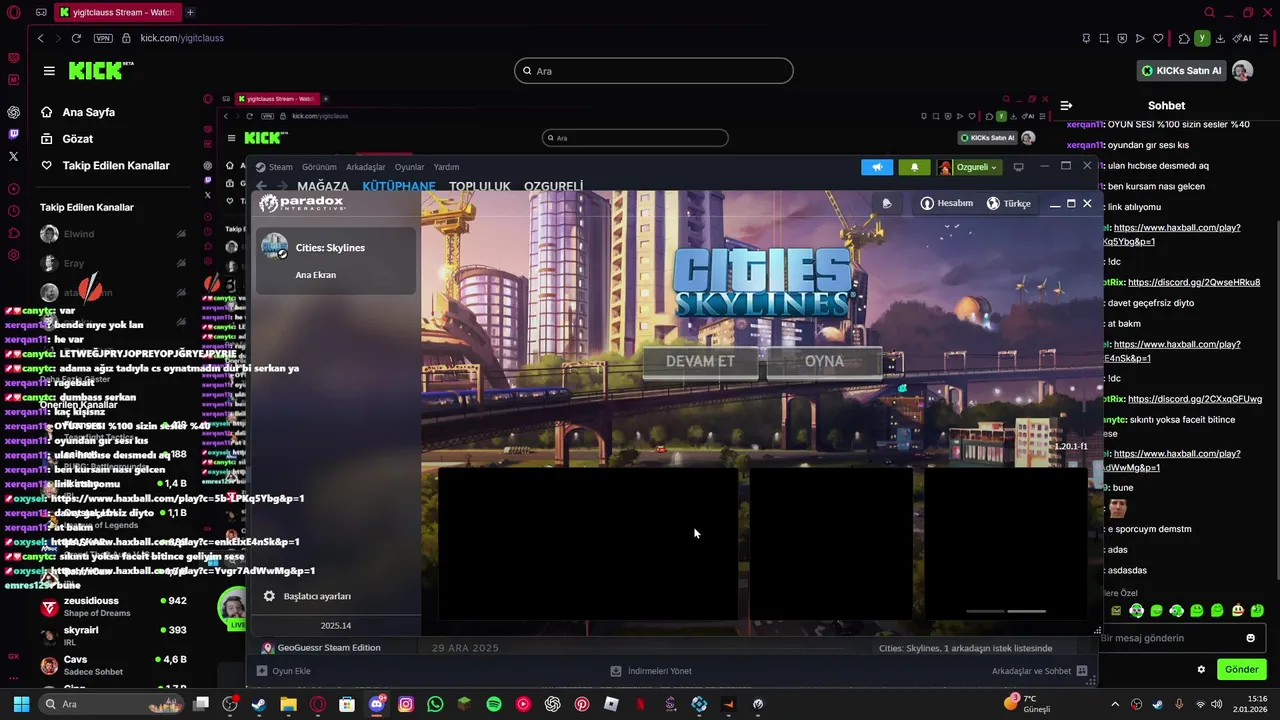This screenshot has height=720, width=1280.
Task: Open Hesabım in Paradox launcher
Action: 946,203
